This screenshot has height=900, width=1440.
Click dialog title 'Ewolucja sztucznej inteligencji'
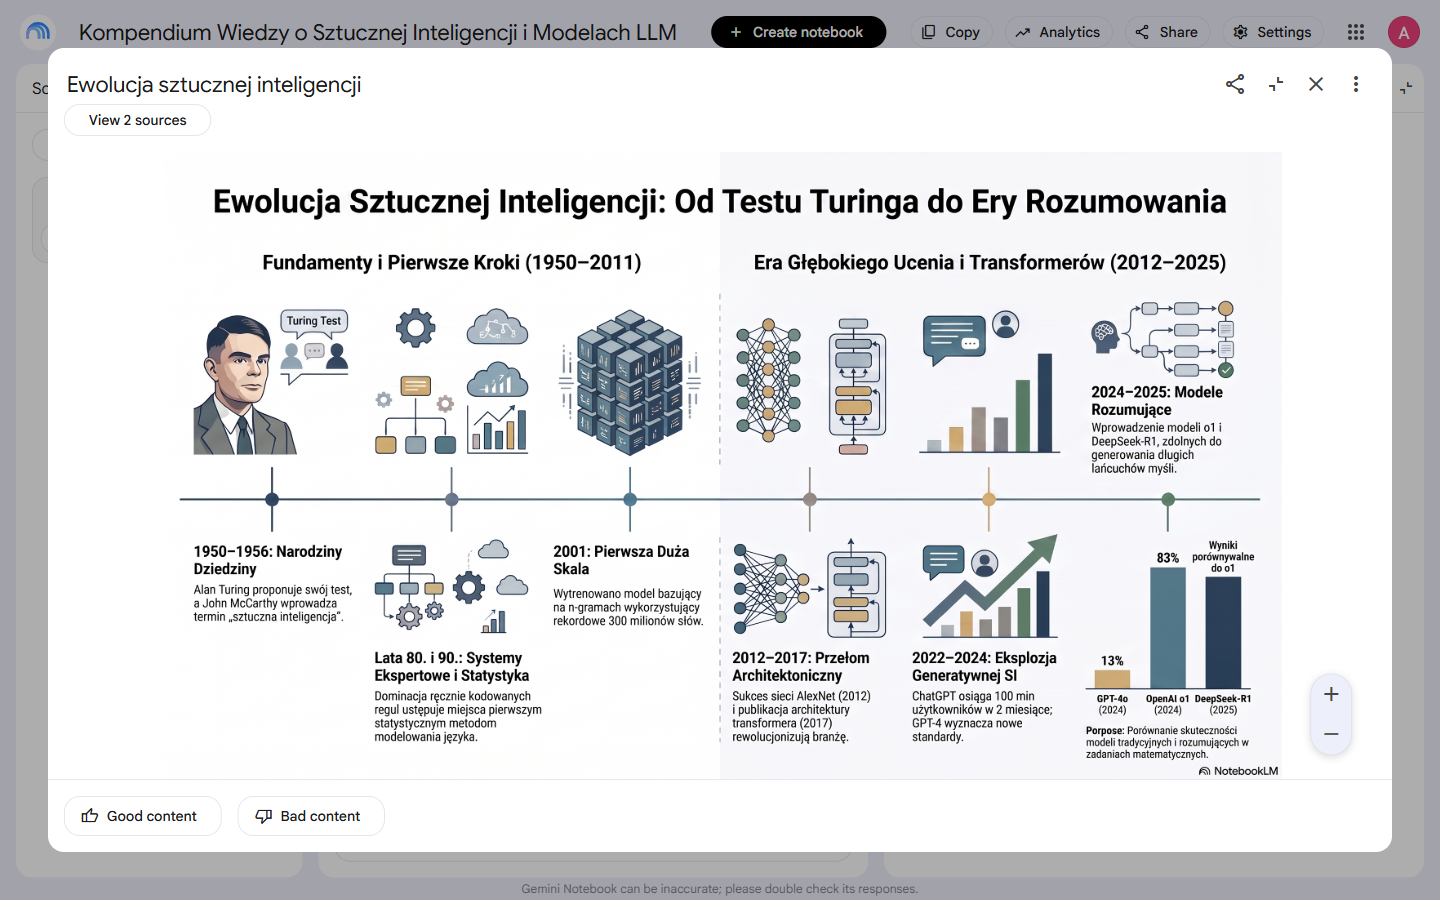click(x=214, y=85)
